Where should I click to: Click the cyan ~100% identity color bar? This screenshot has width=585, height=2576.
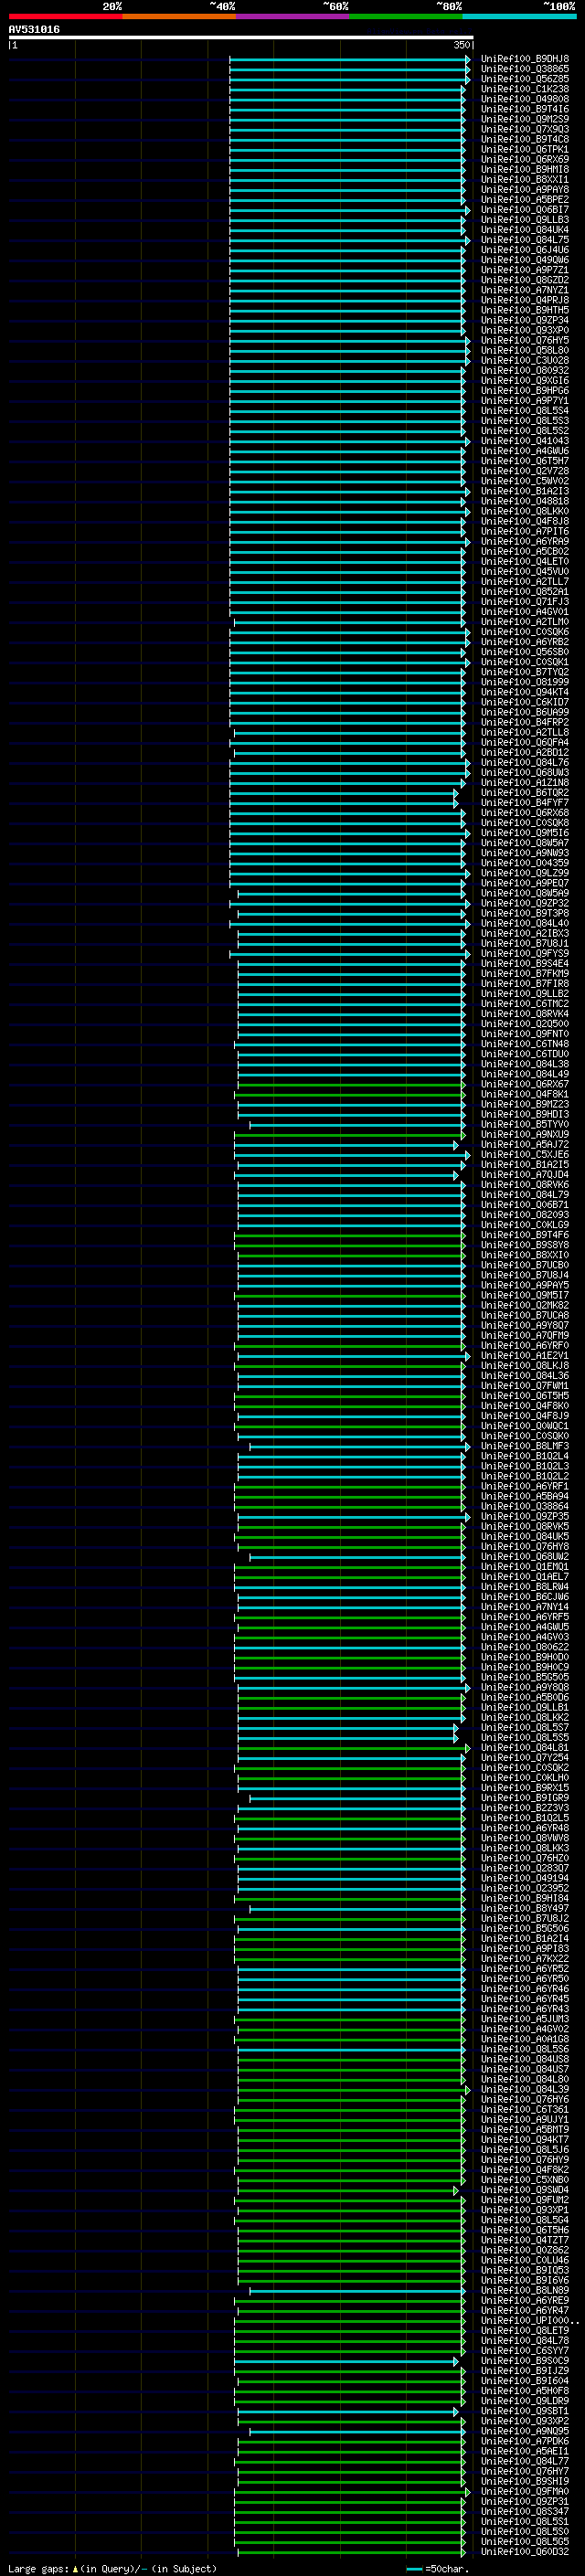(x=519, y=16)
